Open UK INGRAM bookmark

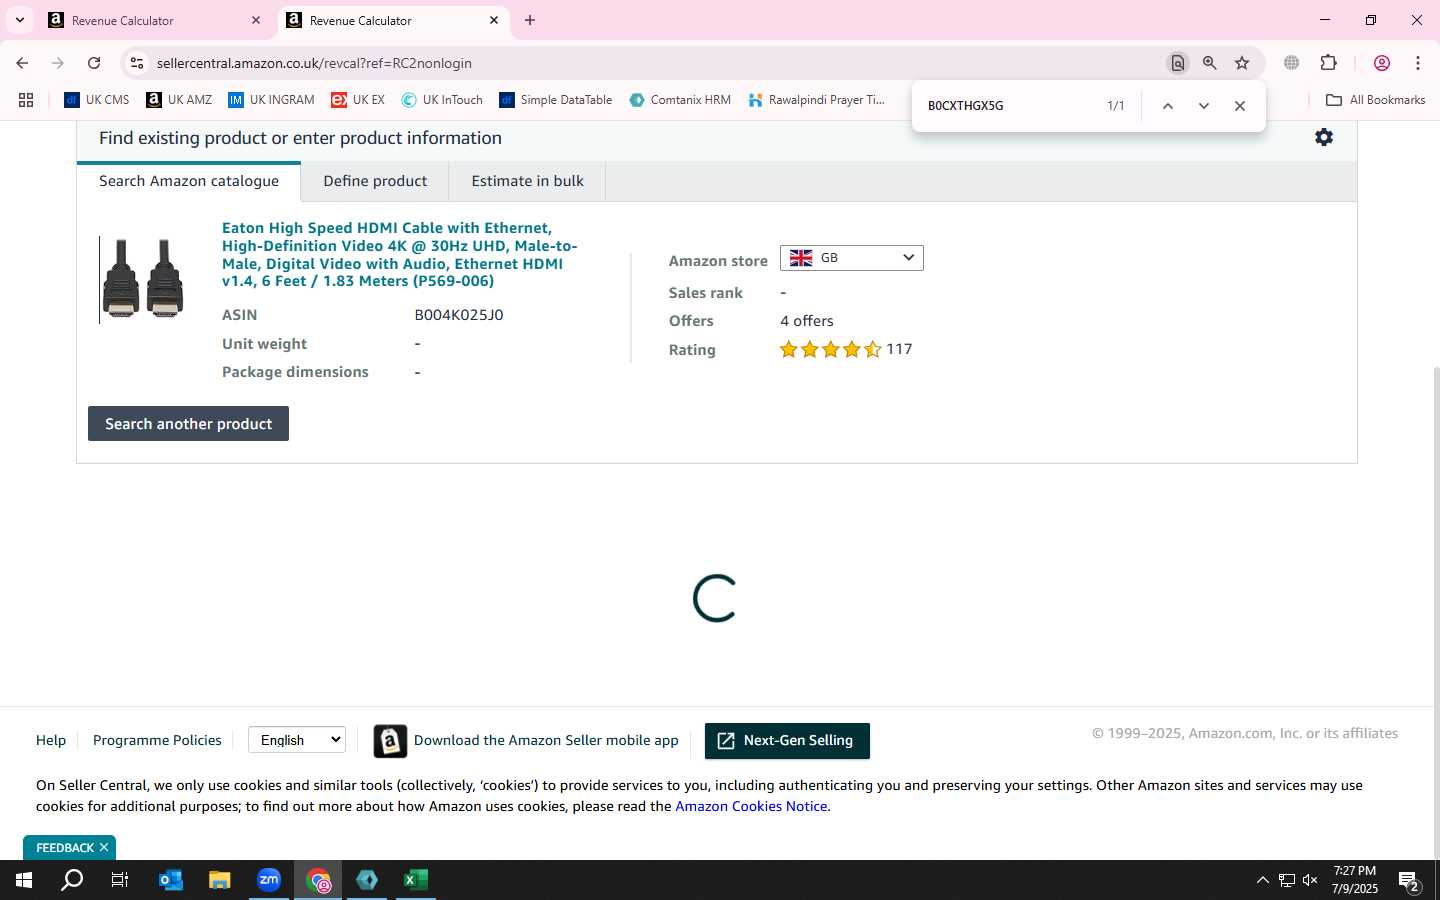271,100
